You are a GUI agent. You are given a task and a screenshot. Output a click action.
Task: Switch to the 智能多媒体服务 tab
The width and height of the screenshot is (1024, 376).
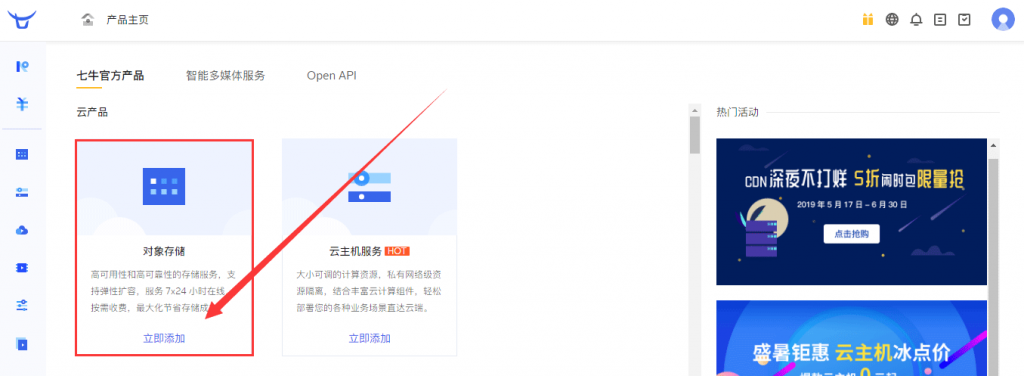pyautogui.click(x=225, y=76)
